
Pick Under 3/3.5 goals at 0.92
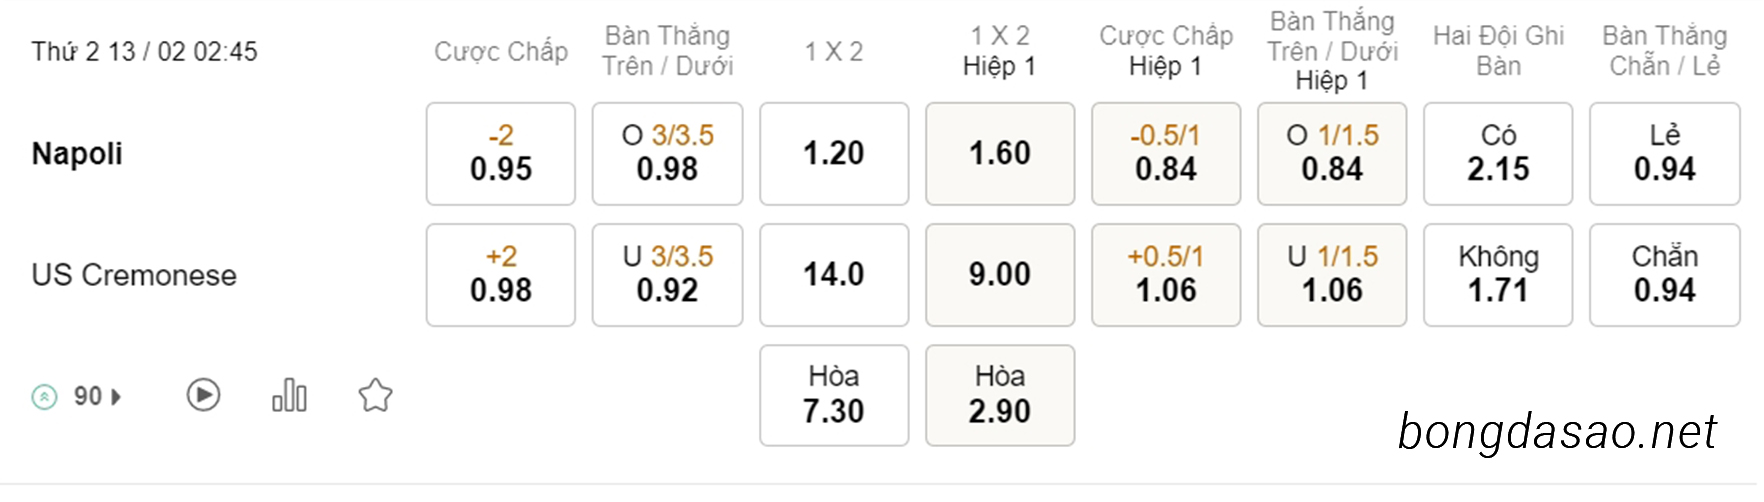pyautogui.click(x=667, y=275)
